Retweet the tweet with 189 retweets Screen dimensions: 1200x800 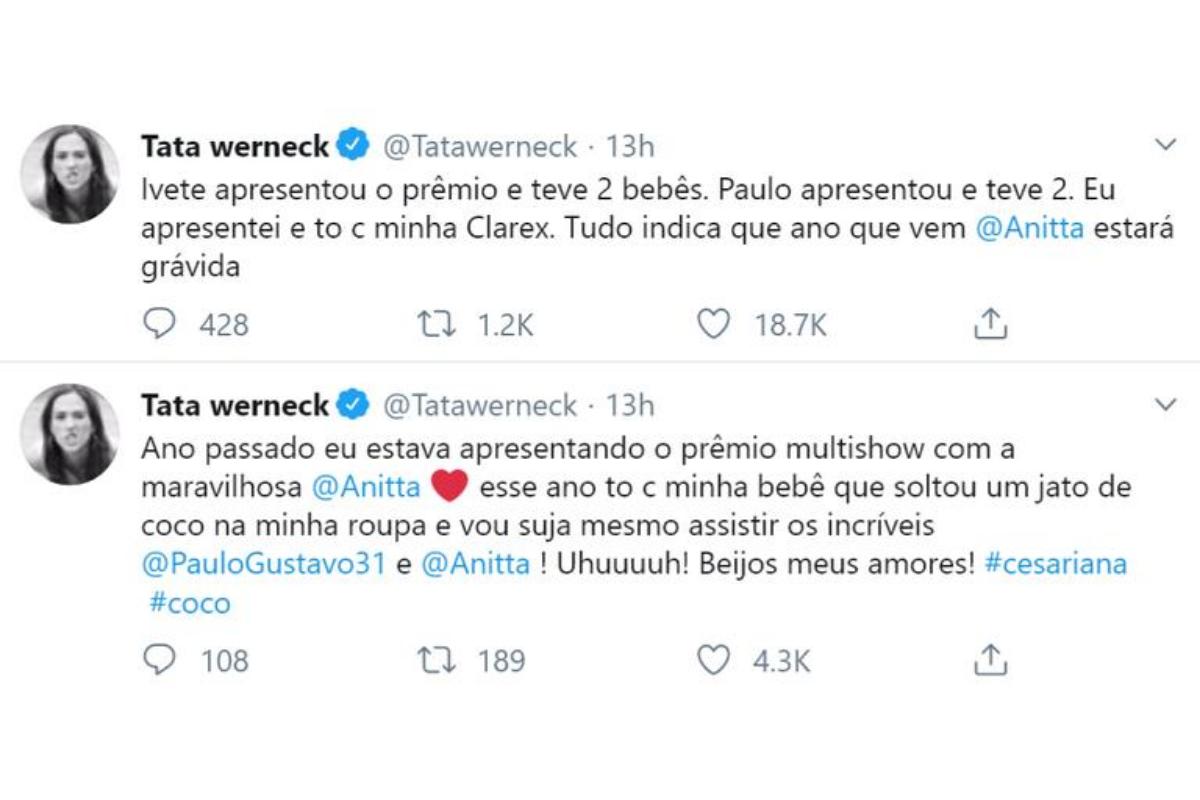437,660
